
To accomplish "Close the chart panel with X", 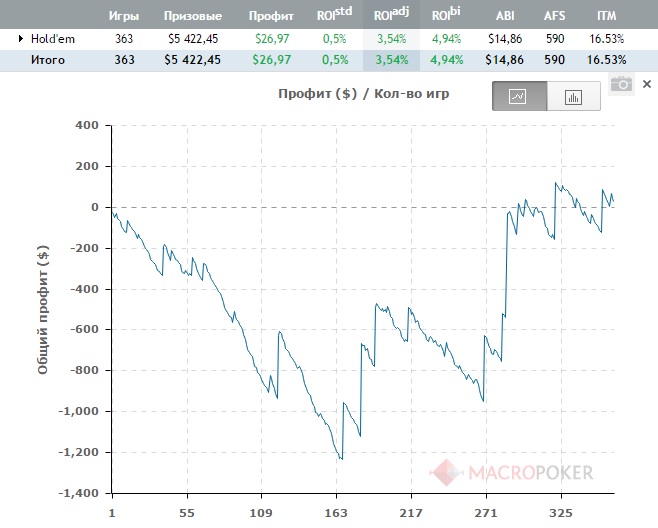I will coord(647,84).
